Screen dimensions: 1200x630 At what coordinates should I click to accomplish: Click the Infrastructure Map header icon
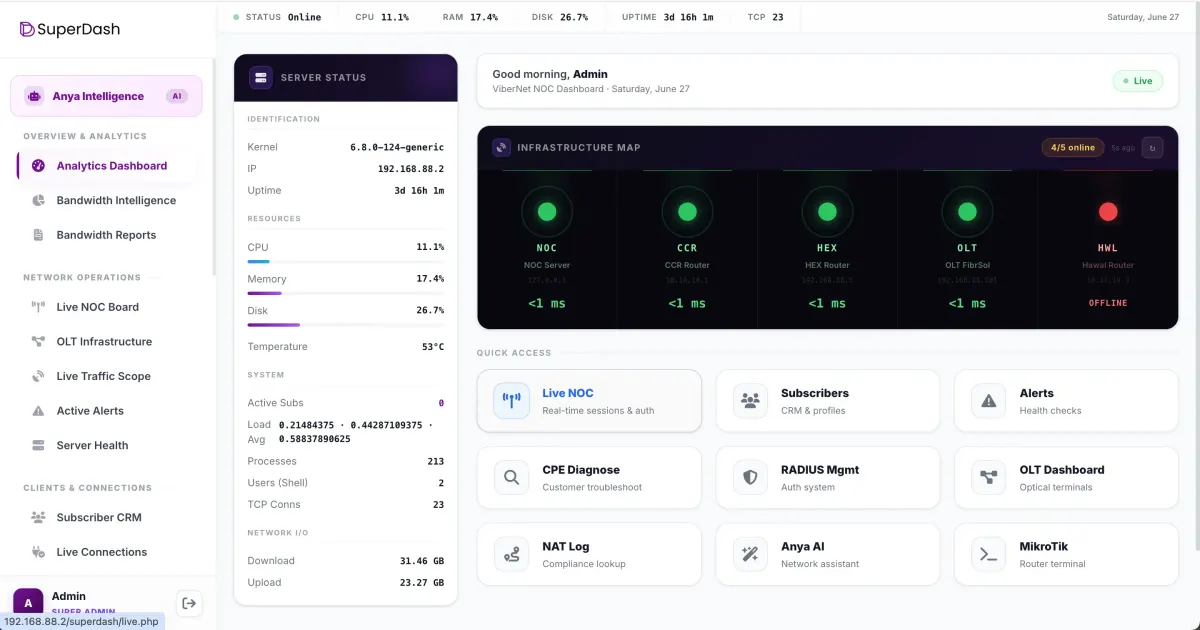pyautogui.click(x=501, y=147)
